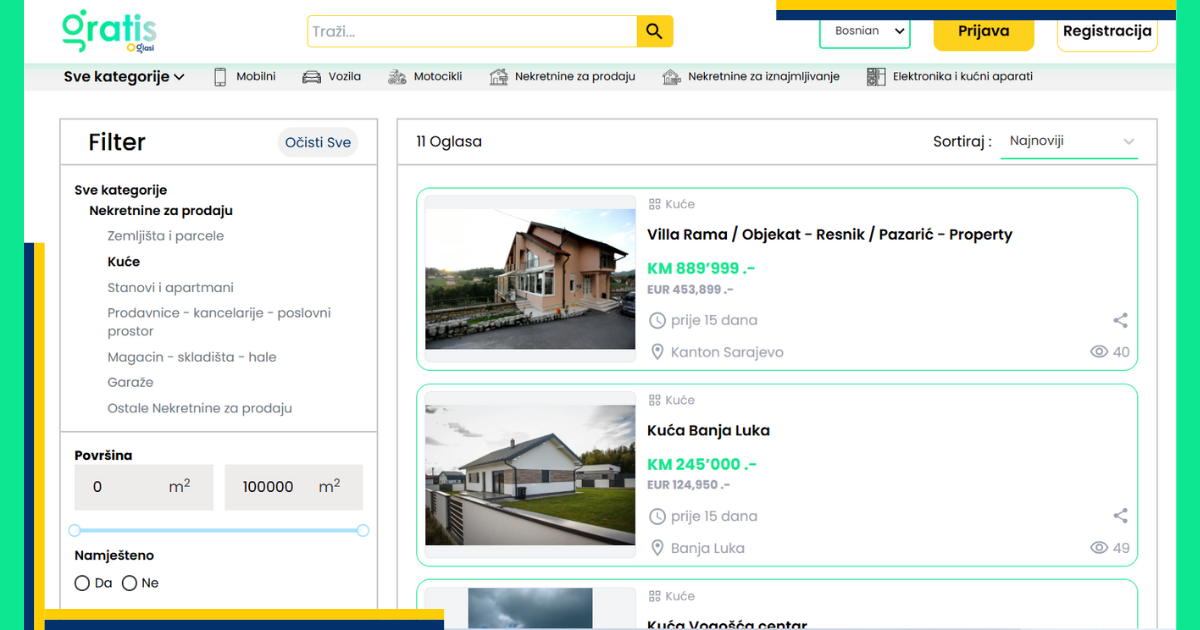Screen dimensions: 1200x630
Task: Filter by Garaže
Action: 131,382
